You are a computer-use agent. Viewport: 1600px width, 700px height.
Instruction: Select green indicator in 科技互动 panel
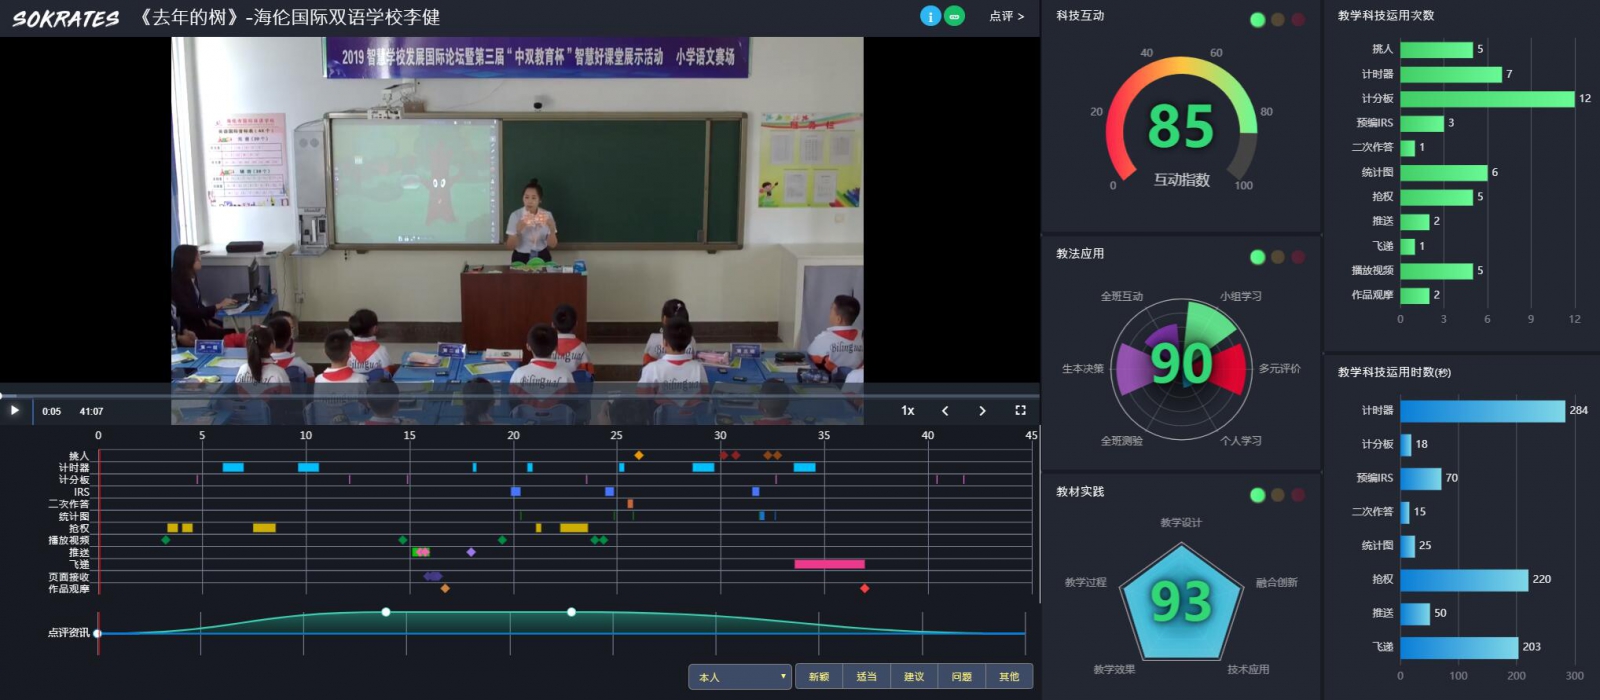[1257, 20]
